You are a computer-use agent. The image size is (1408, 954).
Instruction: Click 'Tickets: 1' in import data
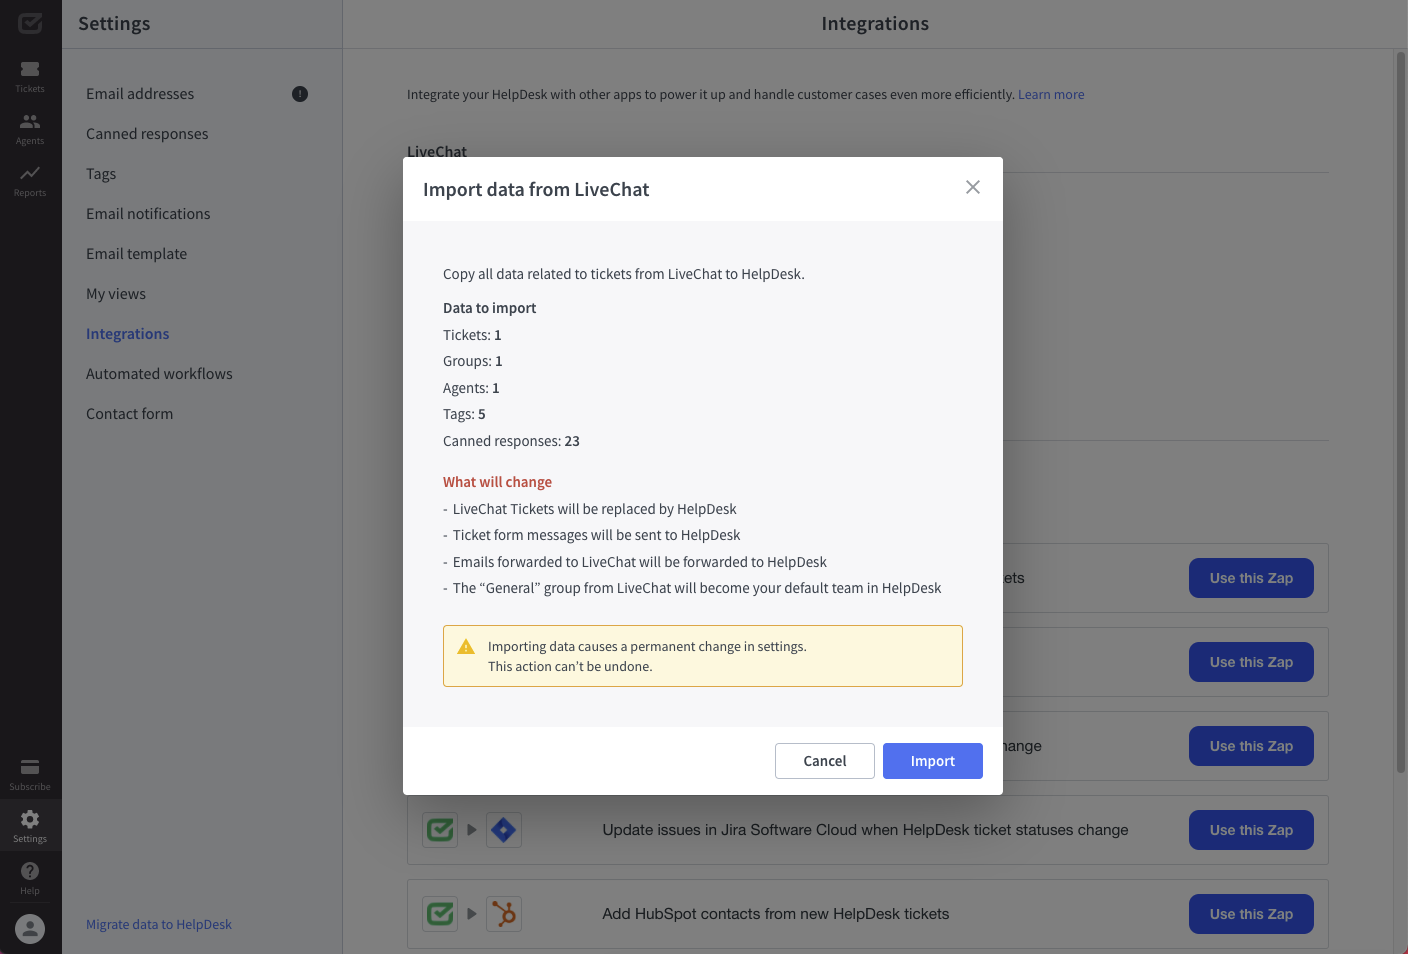tap(472, 335)
